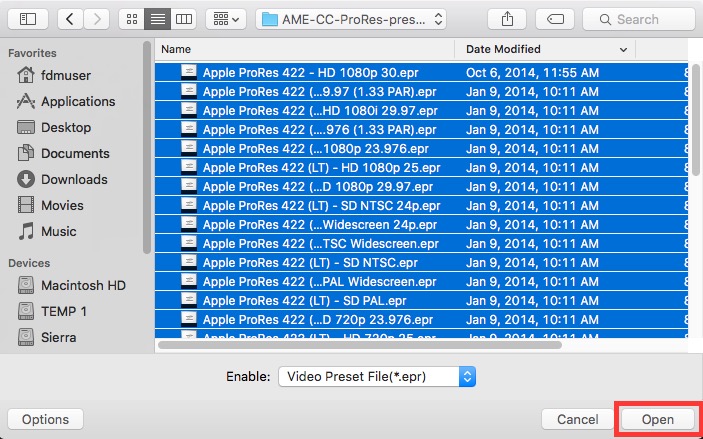This screenshot has width=703, height=439.
Task: Switch to column view mode
Action: [183, 19]
